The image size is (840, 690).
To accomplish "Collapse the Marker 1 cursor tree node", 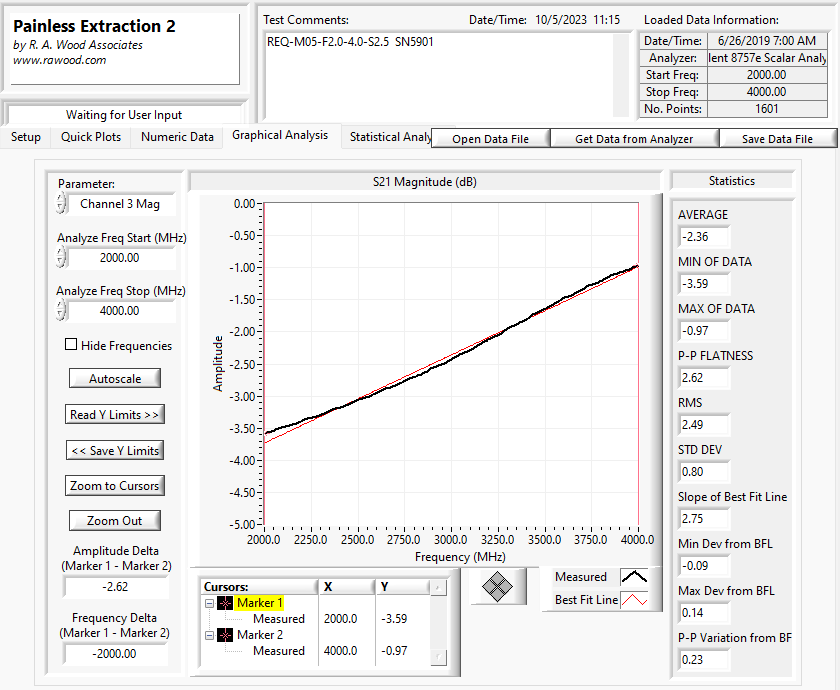I will click(x=209, y=603).
